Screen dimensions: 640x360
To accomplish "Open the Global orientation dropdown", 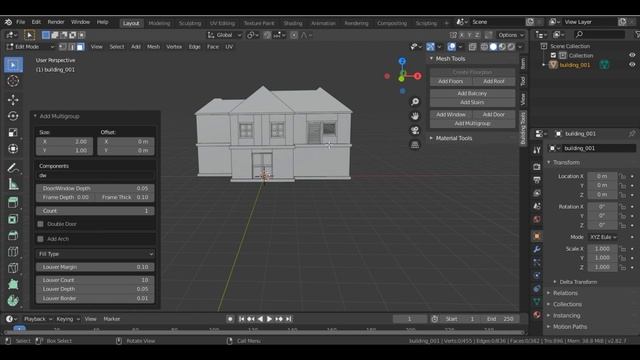I will pos(224,35).
